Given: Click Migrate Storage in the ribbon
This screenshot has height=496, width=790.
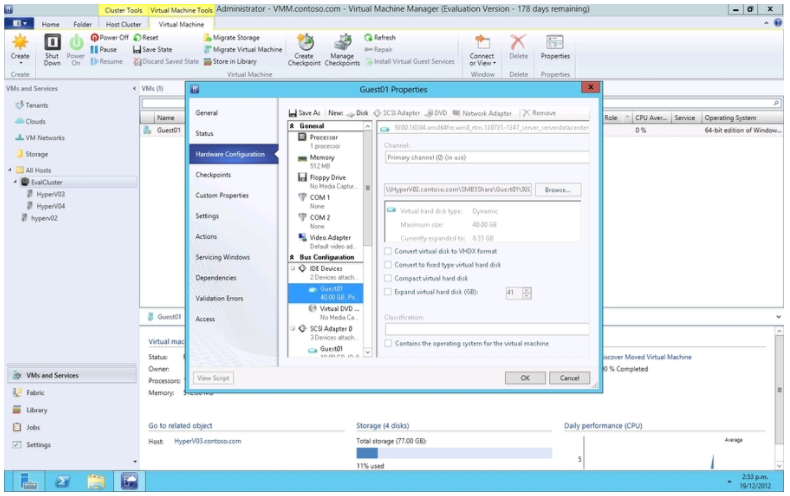Looking at the screenshot, I should coord(232,37).
